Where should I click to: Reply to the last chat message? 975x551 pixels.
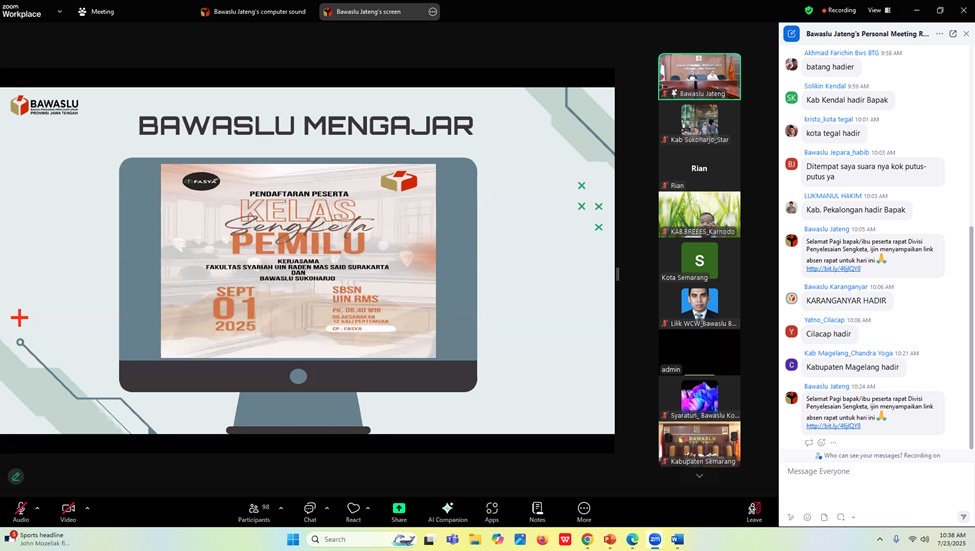click(x=808, y=443)
